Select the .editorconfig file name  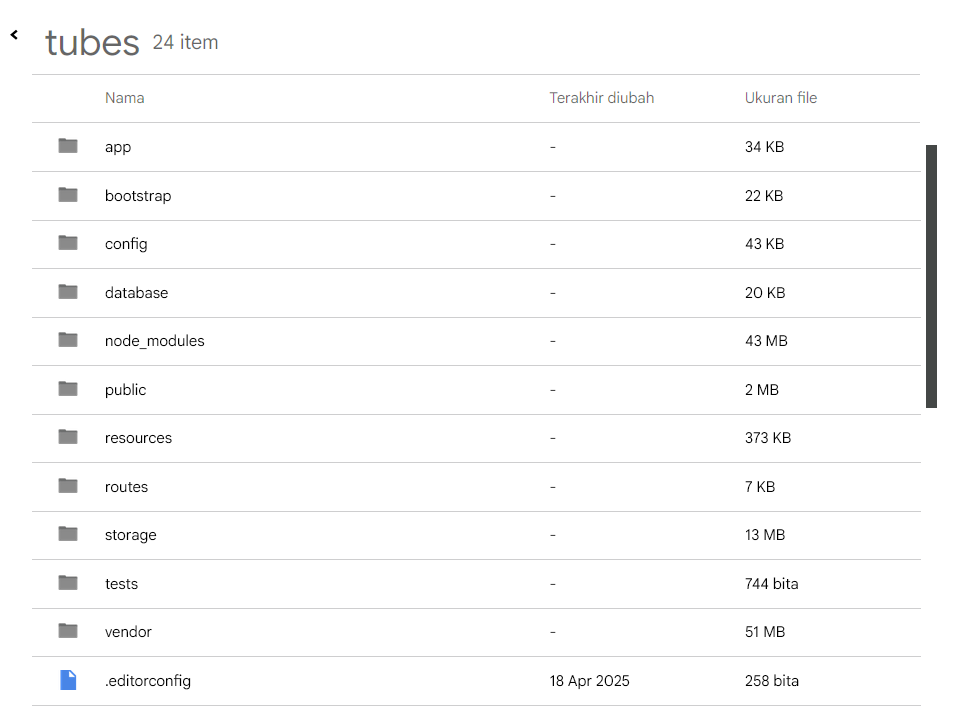point(148,681)
